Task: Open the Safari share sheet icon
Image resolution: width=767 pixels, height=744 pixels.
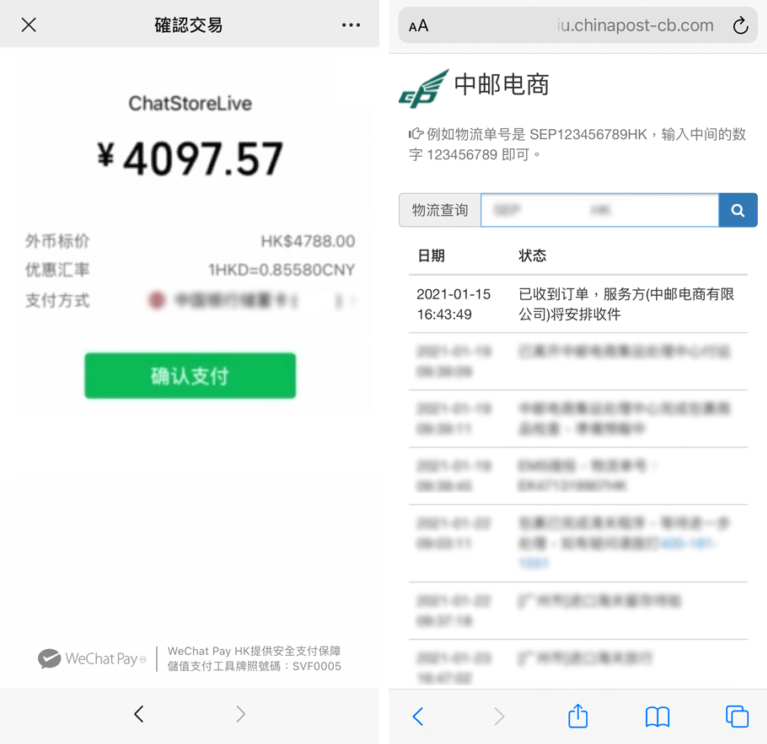Action: click(x=578, y=716)
